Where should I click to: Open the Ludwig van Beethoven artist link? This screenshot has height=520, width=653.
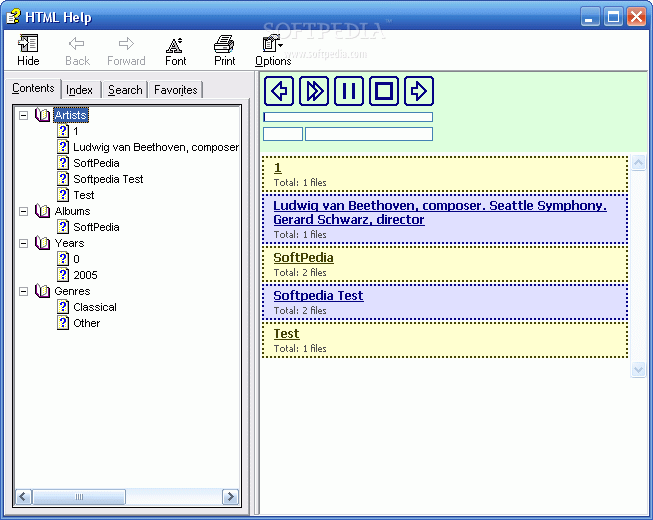440,213
